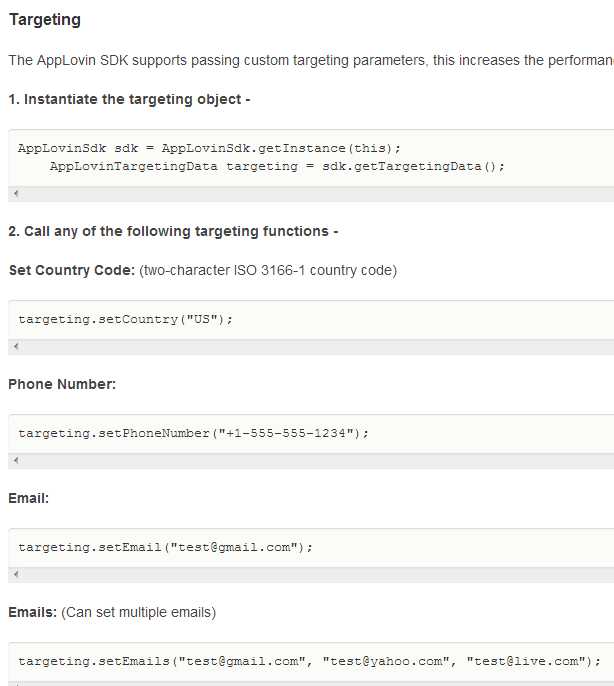Click the targeting.setEmail code line

coord(165,548)
